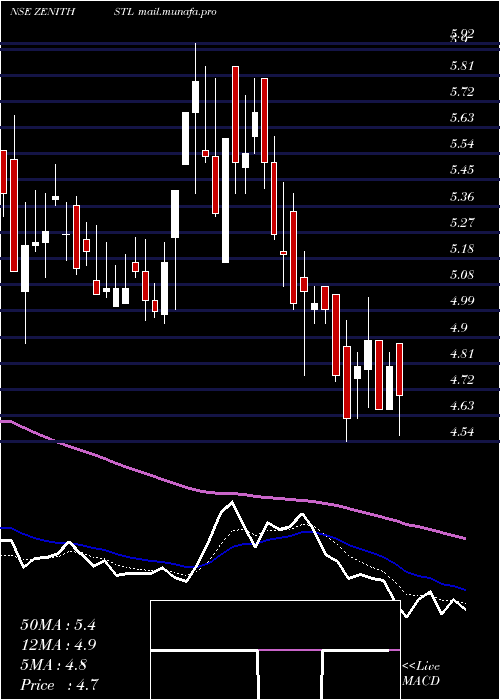The height and width of the screenshot is (700, 500).
Task: Click the '50MA : 5.4' indicator text
Action: [58, 625]
